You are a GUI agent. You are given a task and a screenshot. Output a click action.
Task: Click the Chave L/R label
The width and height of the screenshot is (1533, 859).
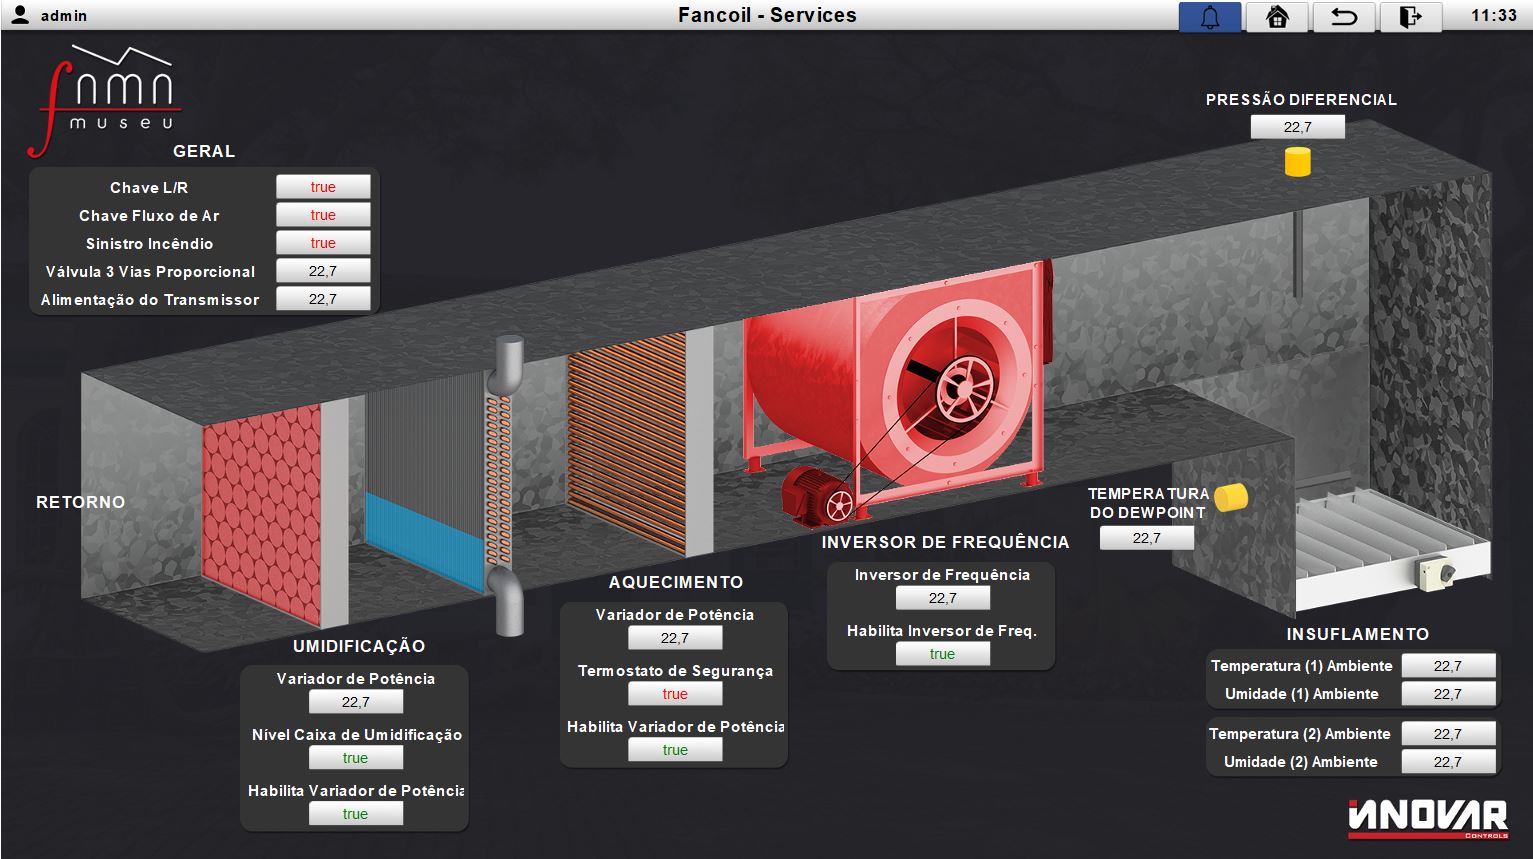(149, 187)
